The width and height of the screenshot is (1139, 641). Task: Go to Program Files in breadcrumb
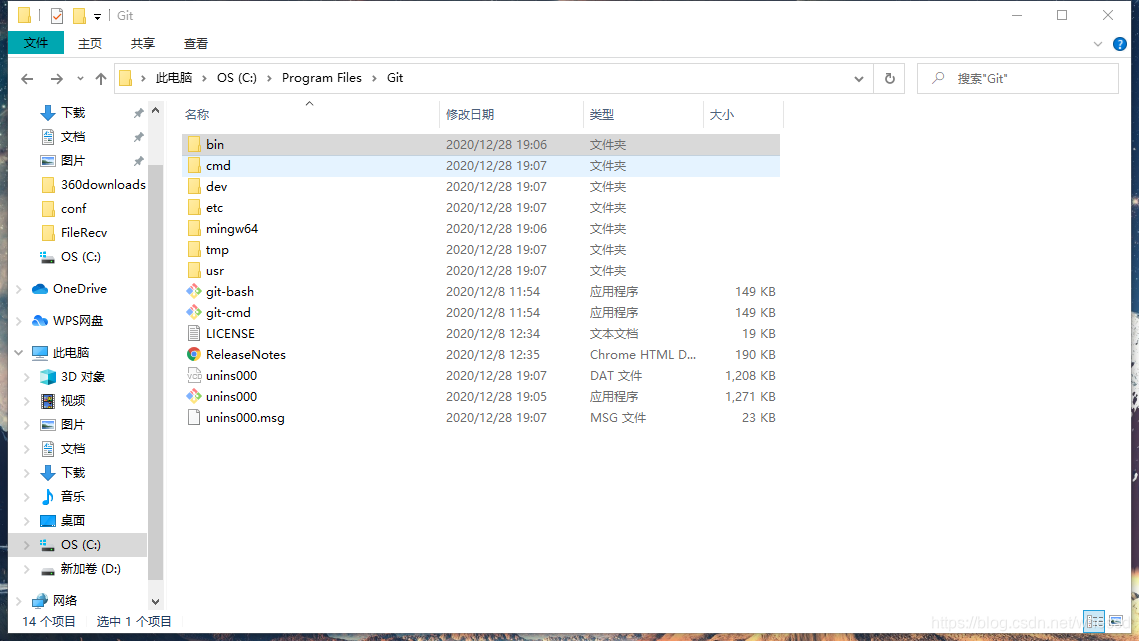[322, 78]
